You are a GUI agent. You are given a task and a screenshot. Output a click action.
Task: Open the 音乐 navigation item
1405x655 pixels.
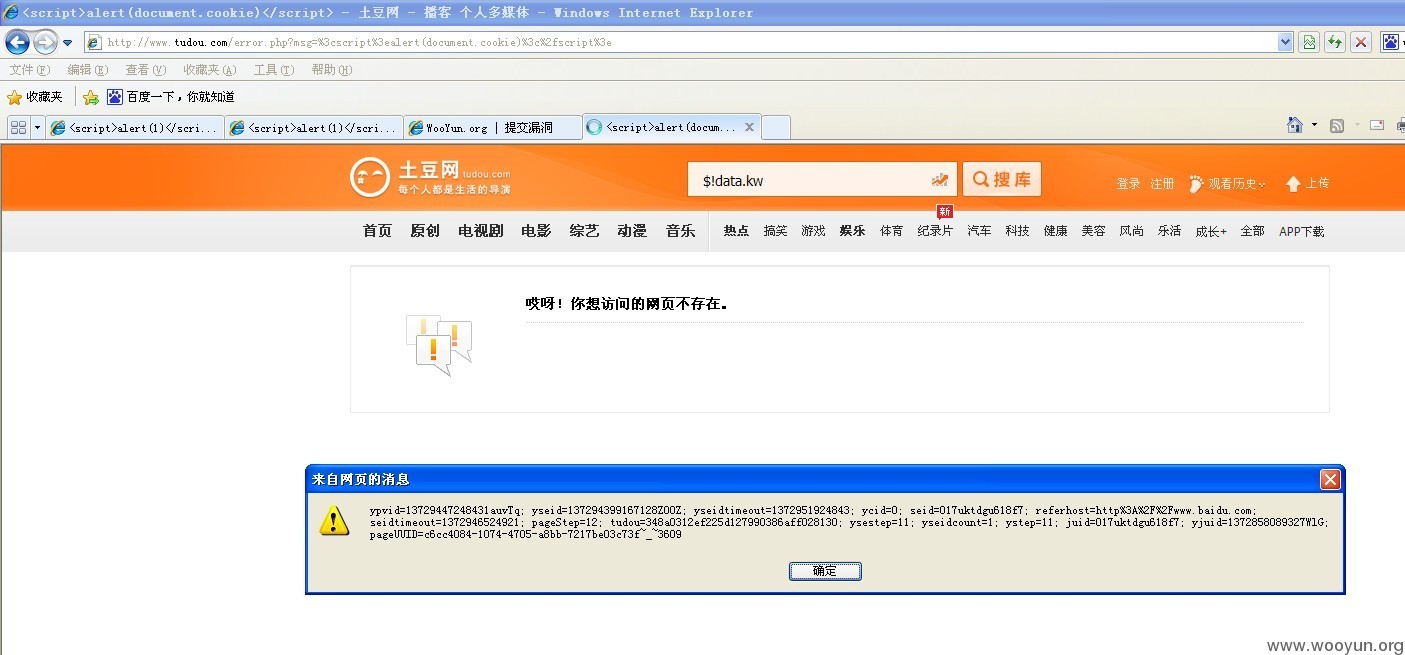(680, 231)
